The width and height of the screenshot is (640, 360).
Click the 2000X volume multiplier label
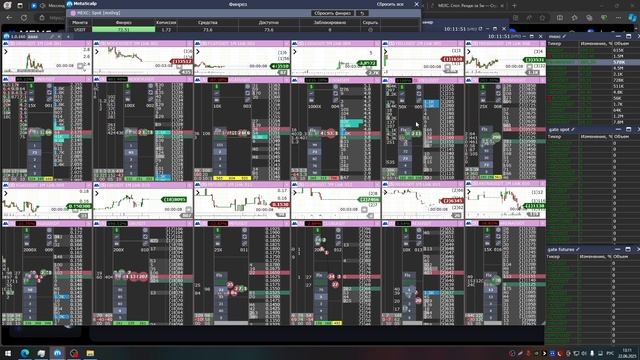29,250
